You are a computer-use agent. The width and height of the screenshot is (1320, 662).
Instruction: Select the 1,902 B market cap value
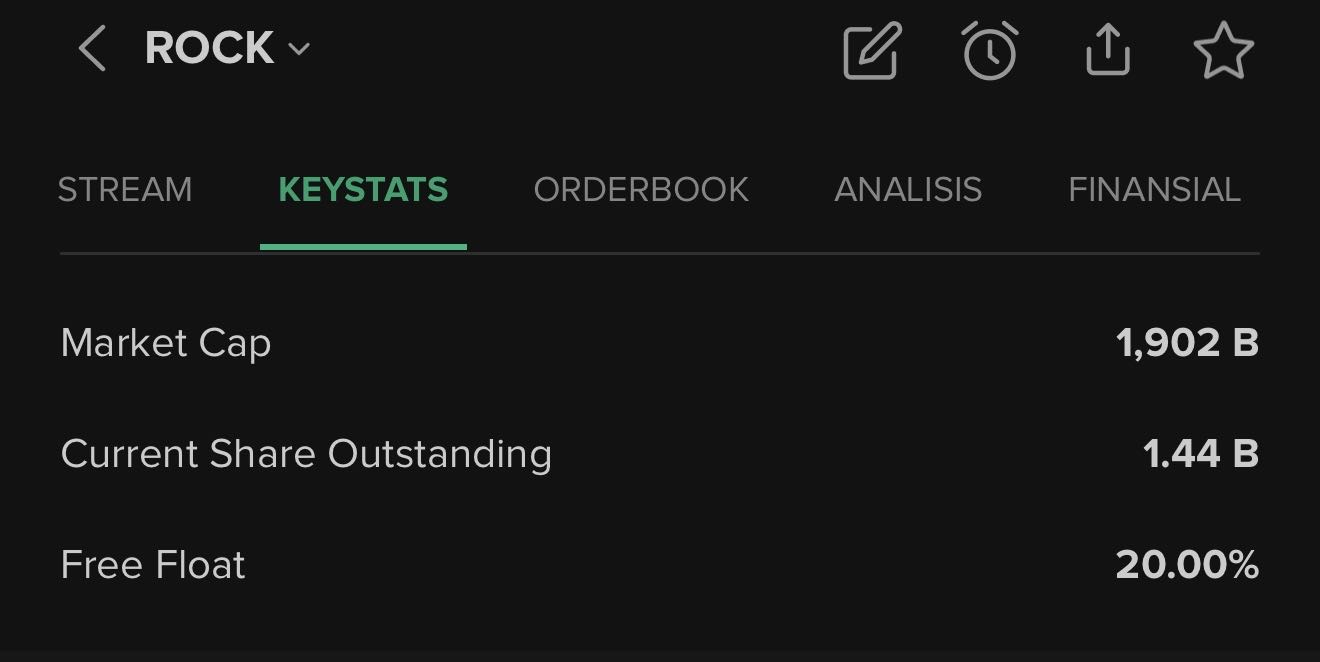click(1187, 343)
